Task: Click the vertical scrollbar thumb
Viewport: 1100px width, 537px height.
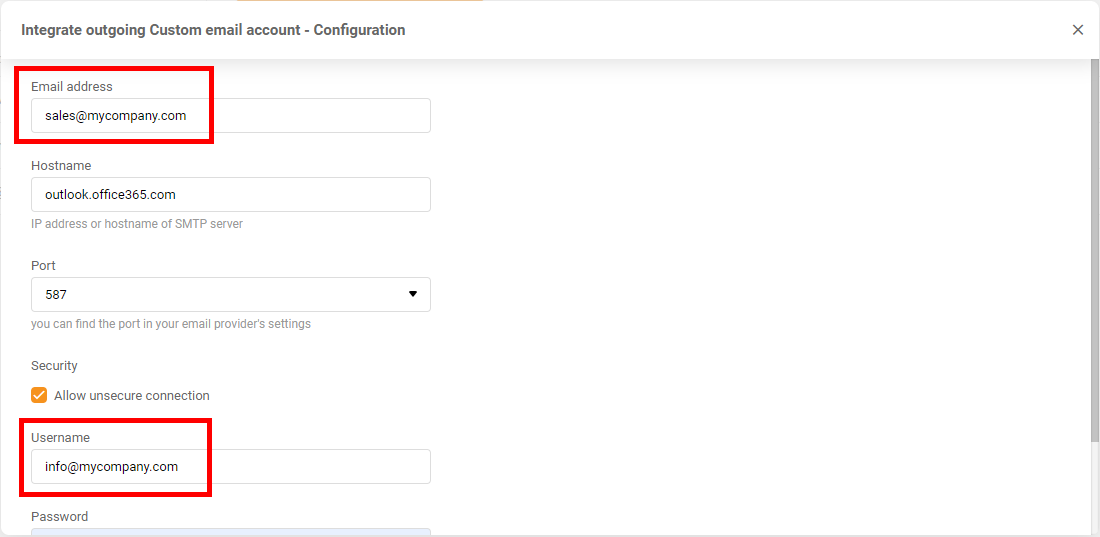Action: pyautogui.click(x=1094, y=250)
